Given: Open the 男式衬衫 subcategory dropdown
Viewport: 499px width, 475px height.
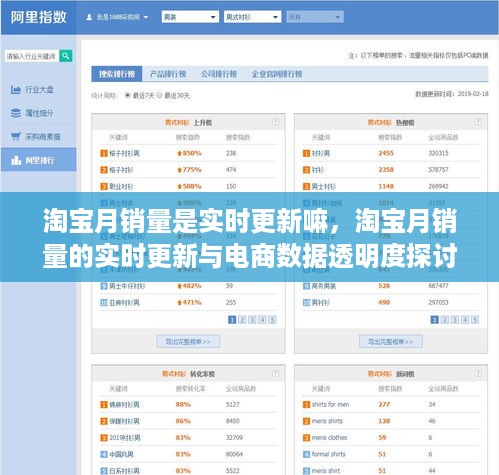Looking at the screenshot, I should tap(253, 17).
